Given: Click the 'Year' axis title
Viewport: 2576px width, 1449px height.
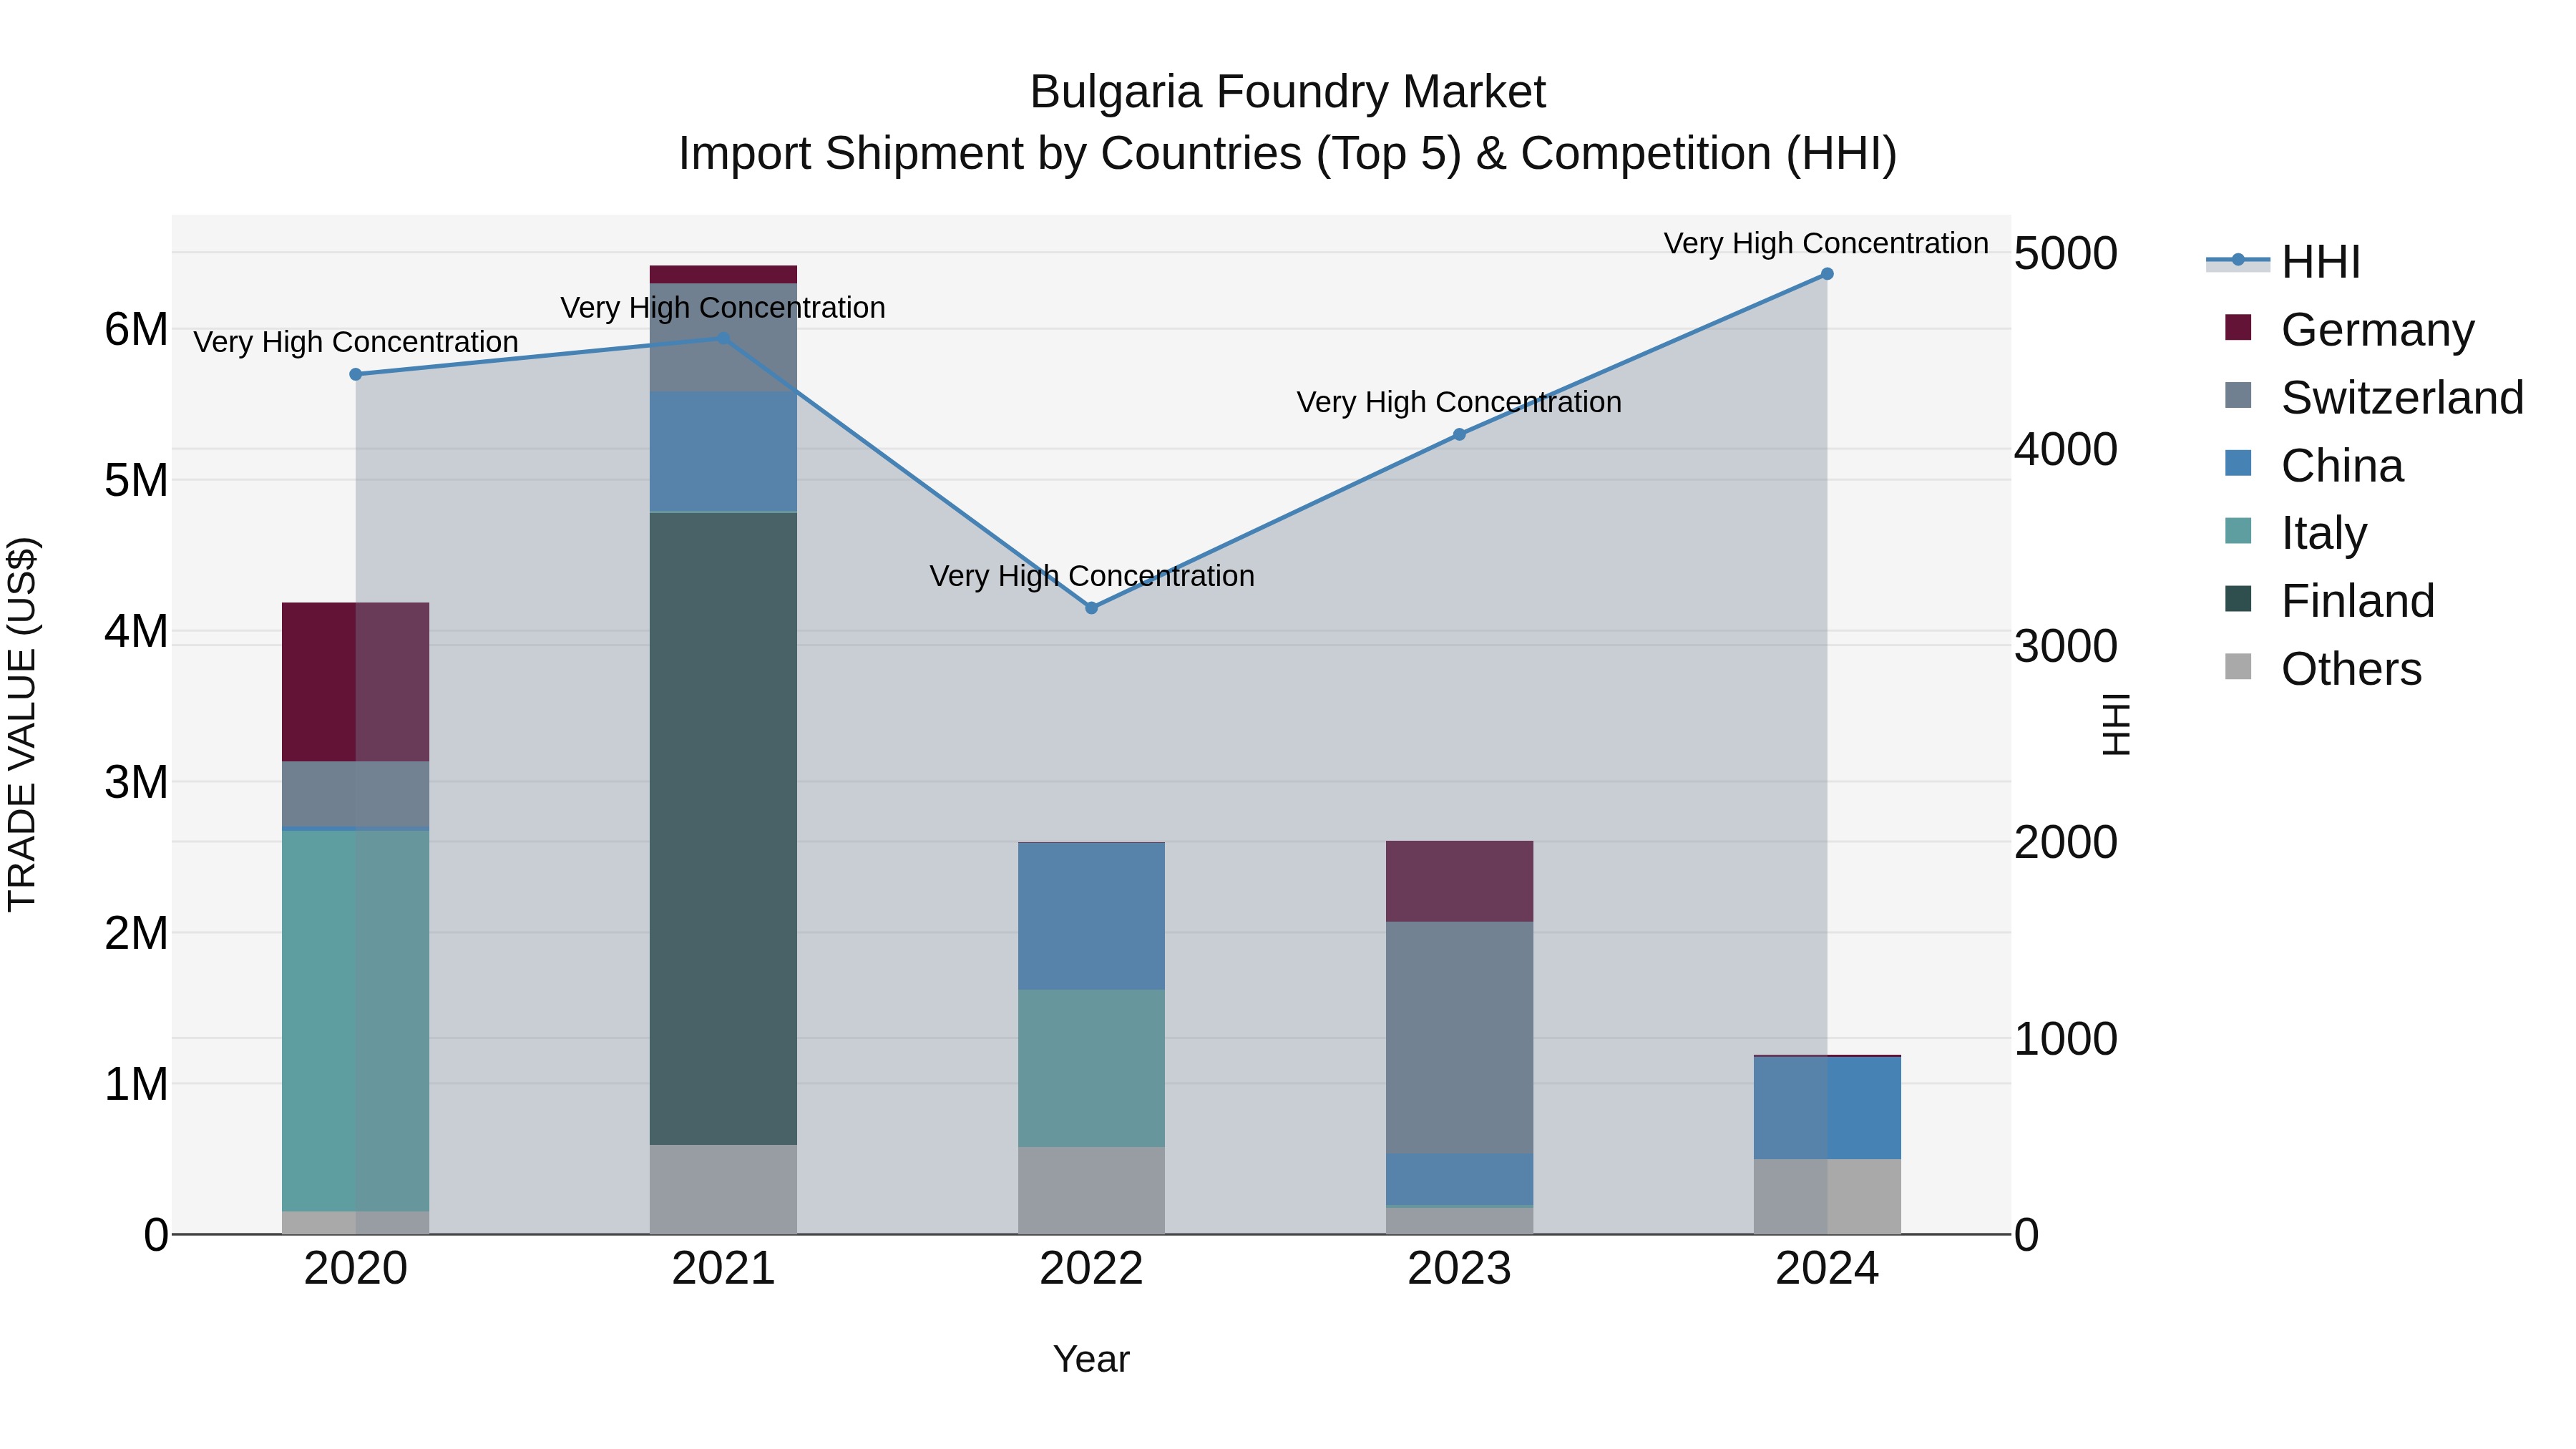Looking at the screenshot, I should (1091, 1359).
